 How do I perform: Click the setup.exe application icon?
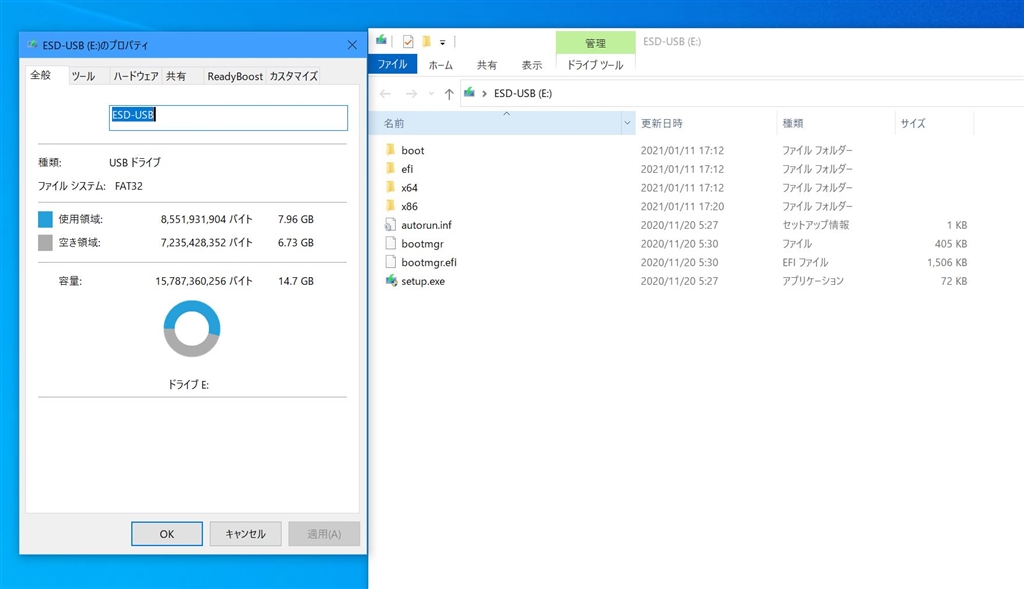(391, 281)
